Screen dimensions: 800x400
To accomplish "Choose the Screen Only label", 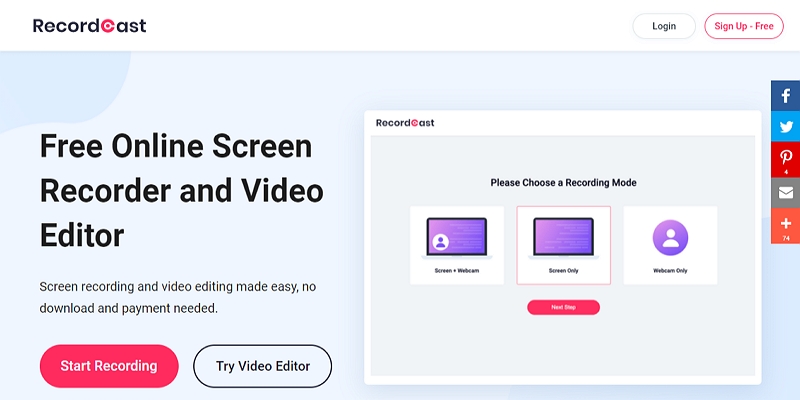I will [x=563, y=270].
